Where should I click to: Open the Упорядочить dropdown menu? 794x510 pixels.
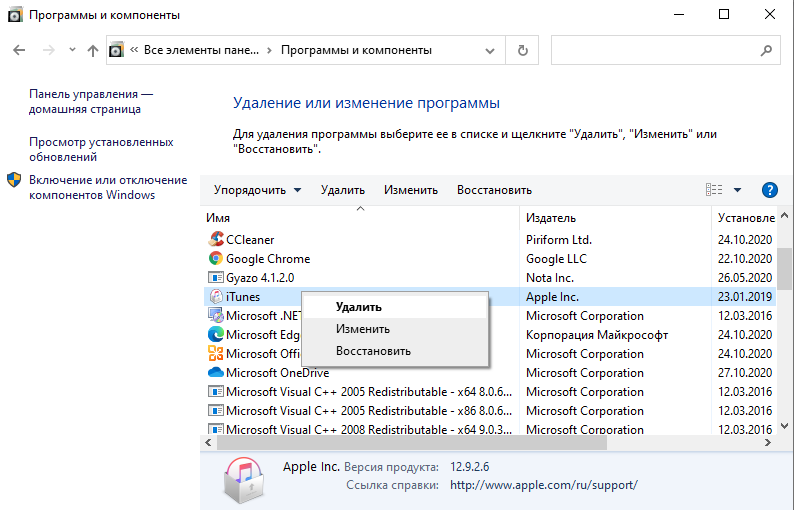tap(257, 190)
